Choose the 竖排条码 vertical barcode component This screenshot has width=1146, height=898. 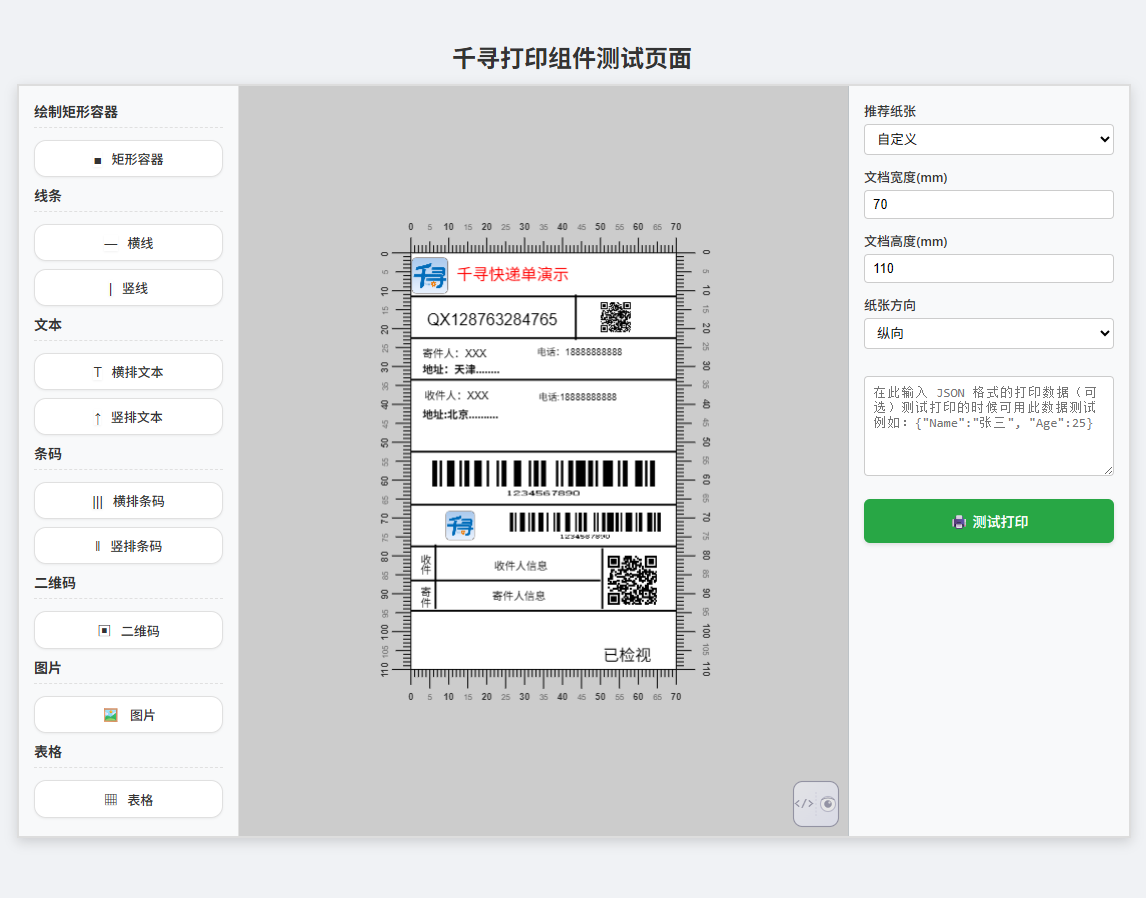(x=128, y=546)
